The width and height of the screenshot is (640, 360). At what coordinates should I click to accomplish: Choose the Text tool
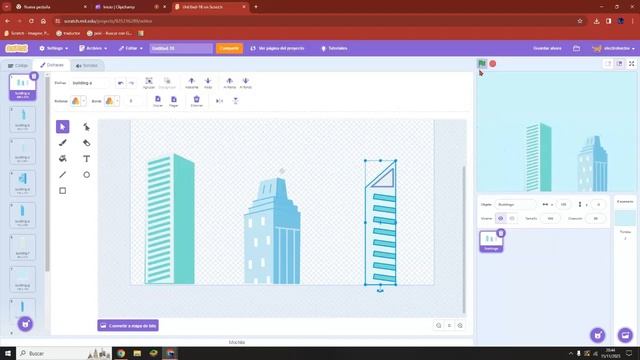tap(87, 159)
